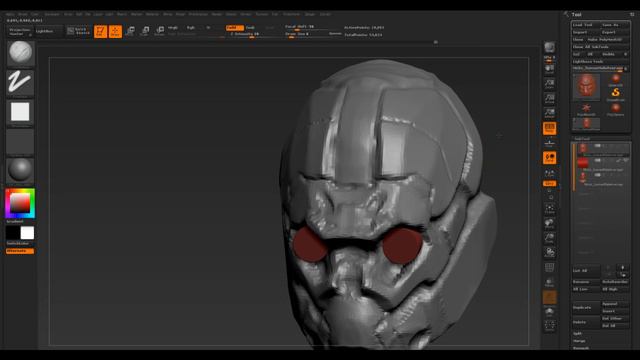Image resolution: width=640 pixels, height=360 pixels.
Task: Click Save As in Tool palette
Action: click(615, 25)
